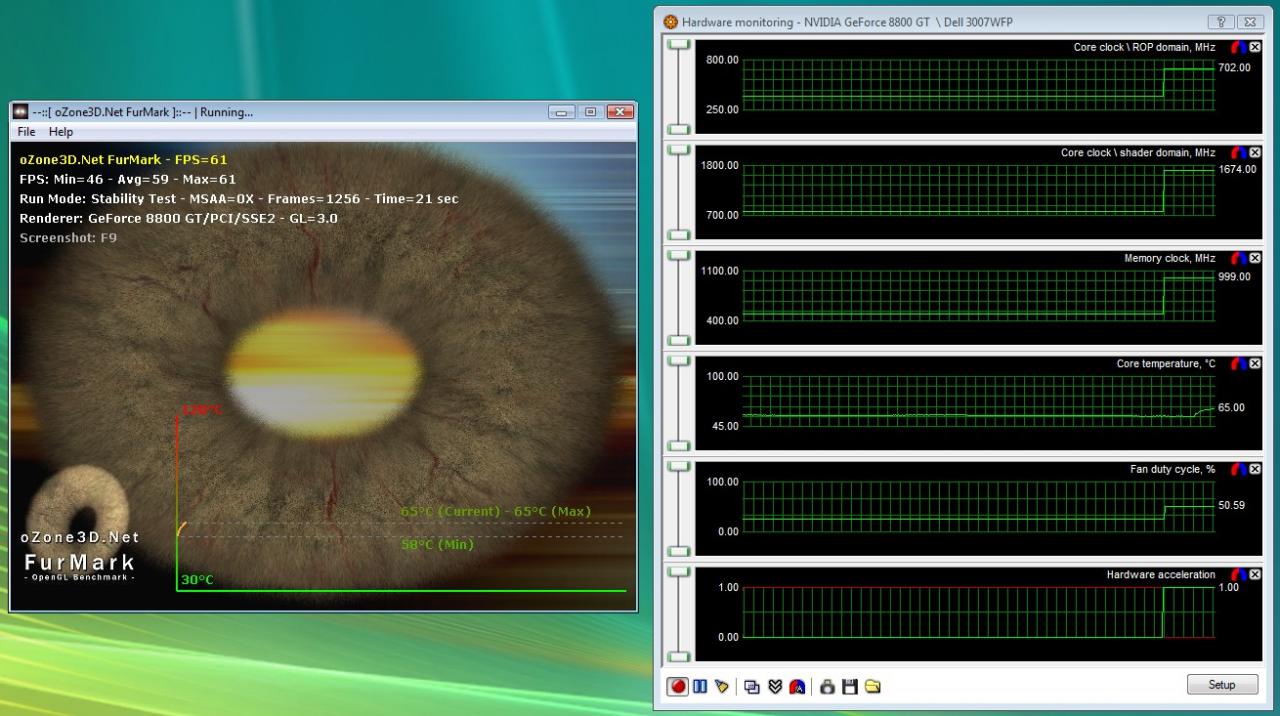Screen dimensions: 1280x716
Task: Click the magnet 'A' icon in the bottom toolbar
Action: pyautogui.click(x=797, y=686)
